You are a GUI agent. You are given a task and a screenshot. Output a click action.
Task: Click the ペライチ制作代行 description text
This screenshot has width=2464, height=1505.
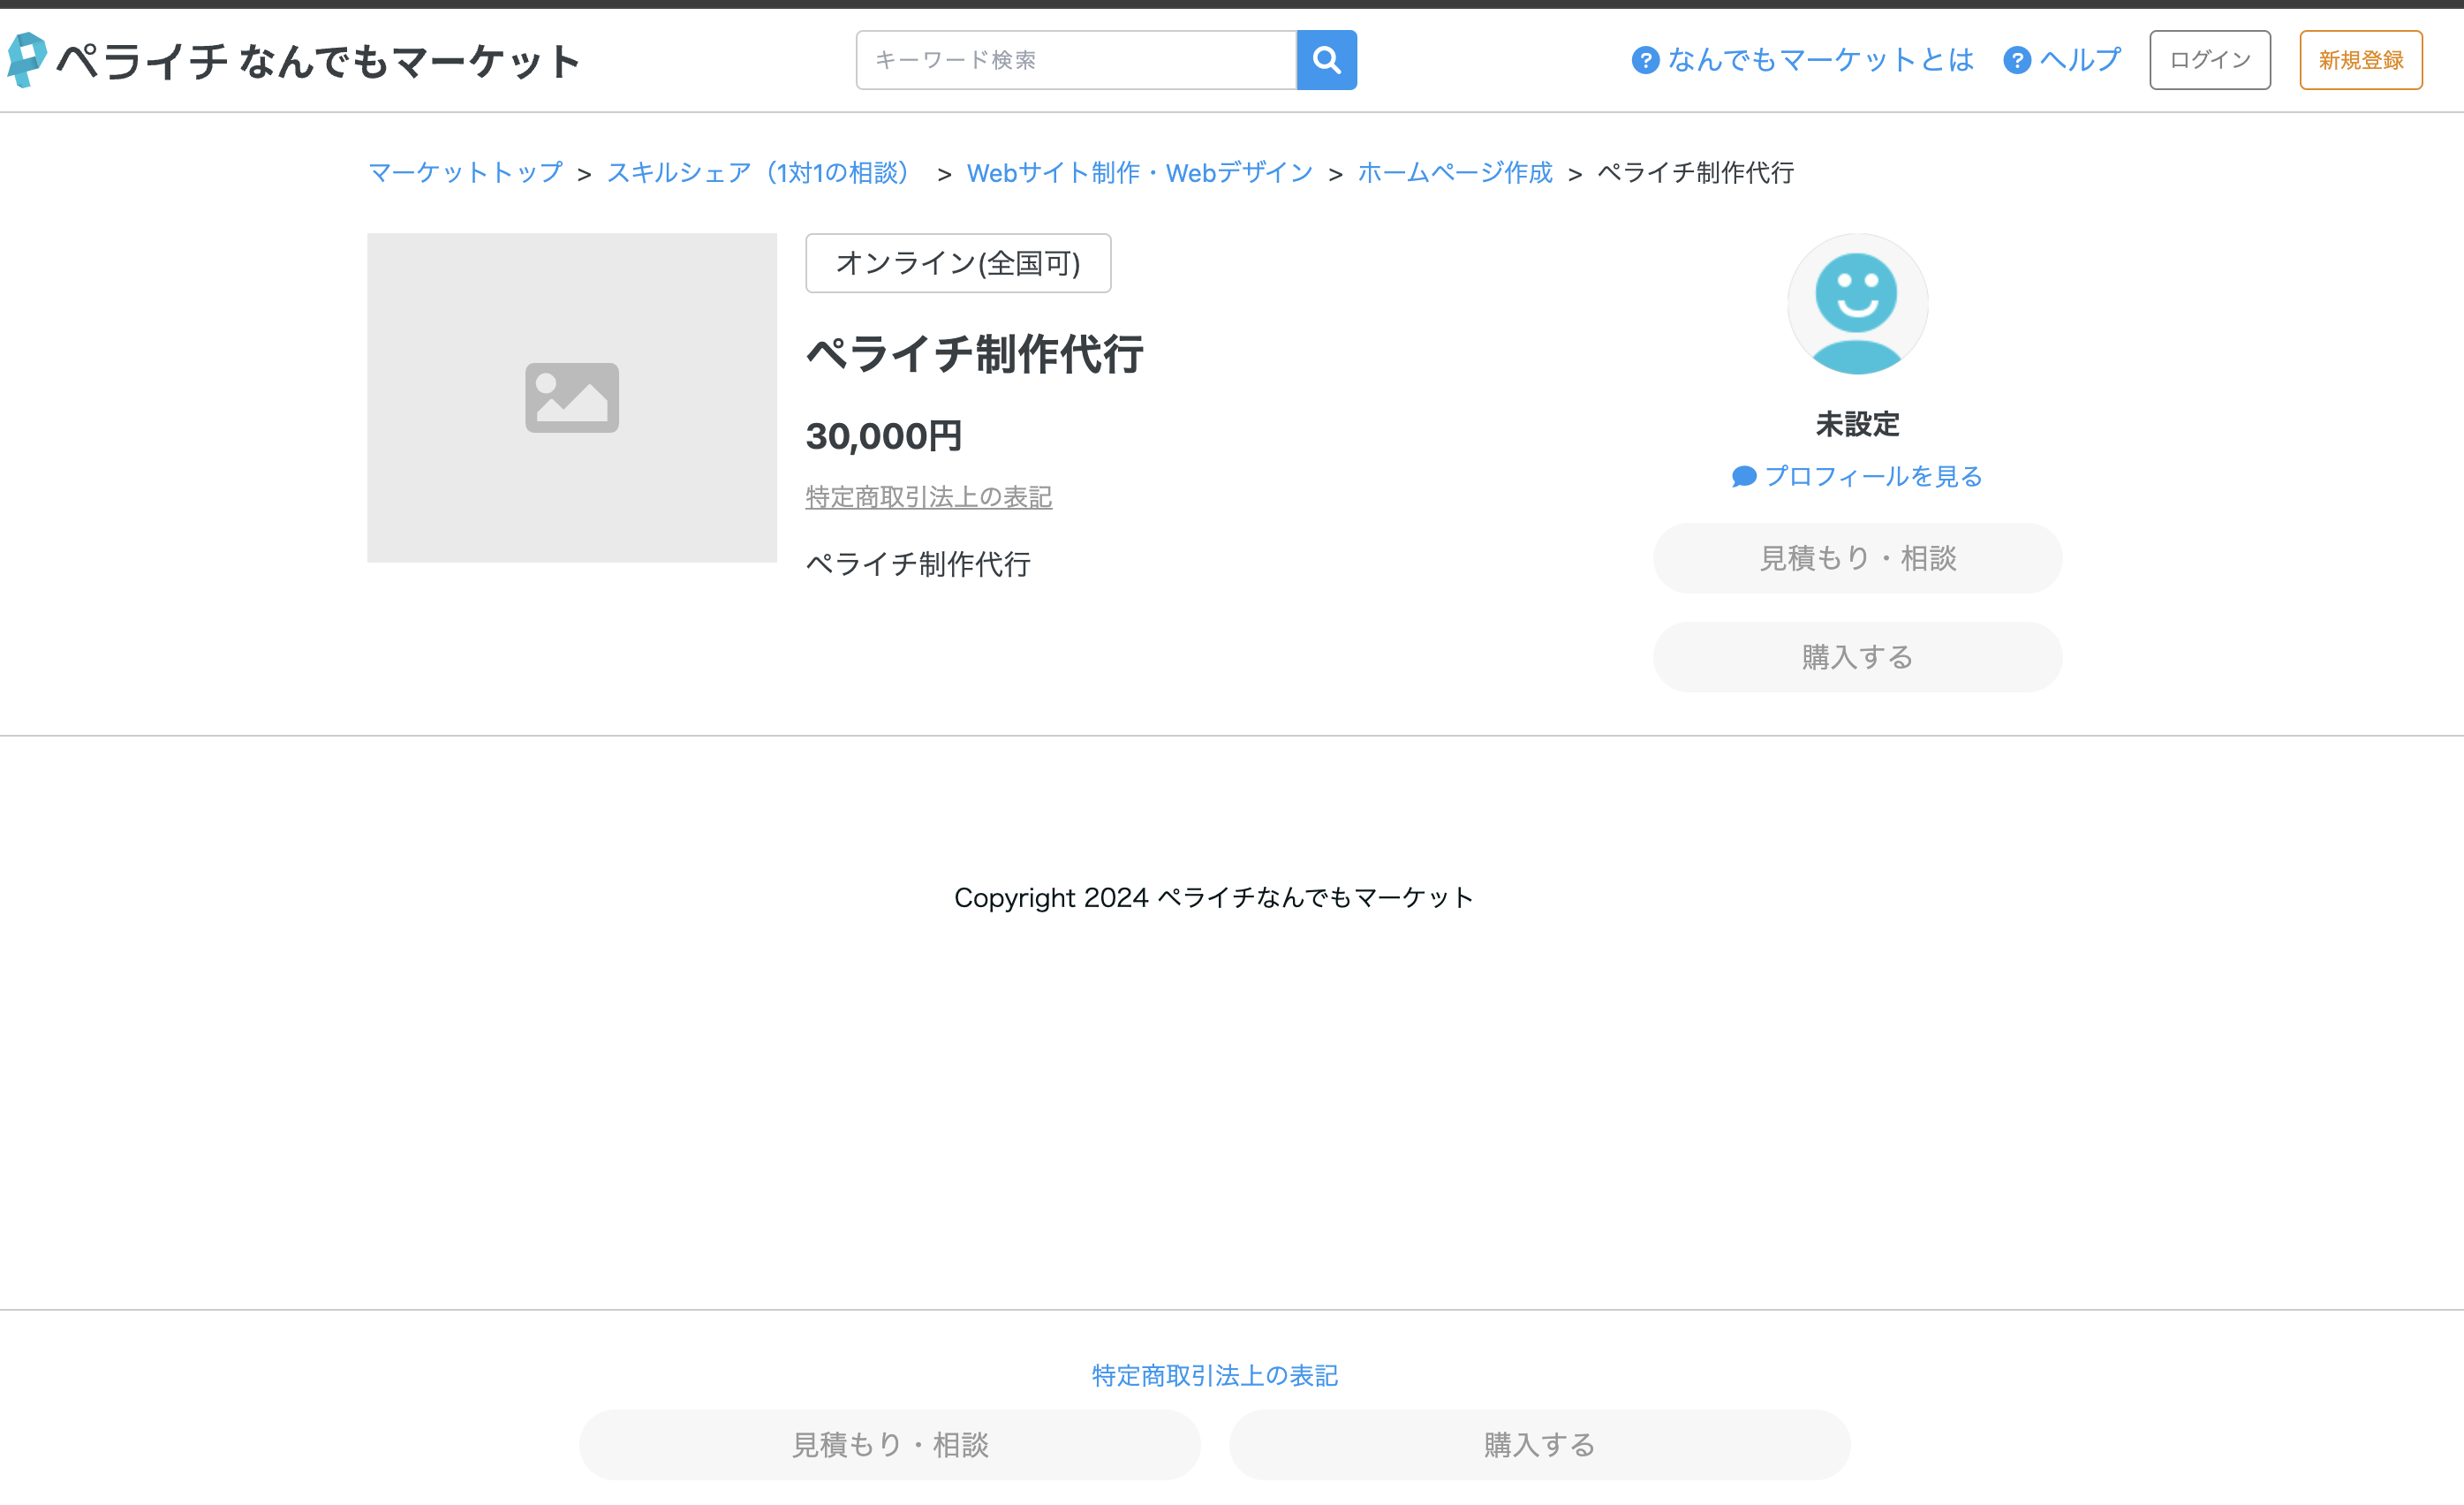tap(918, 564)
